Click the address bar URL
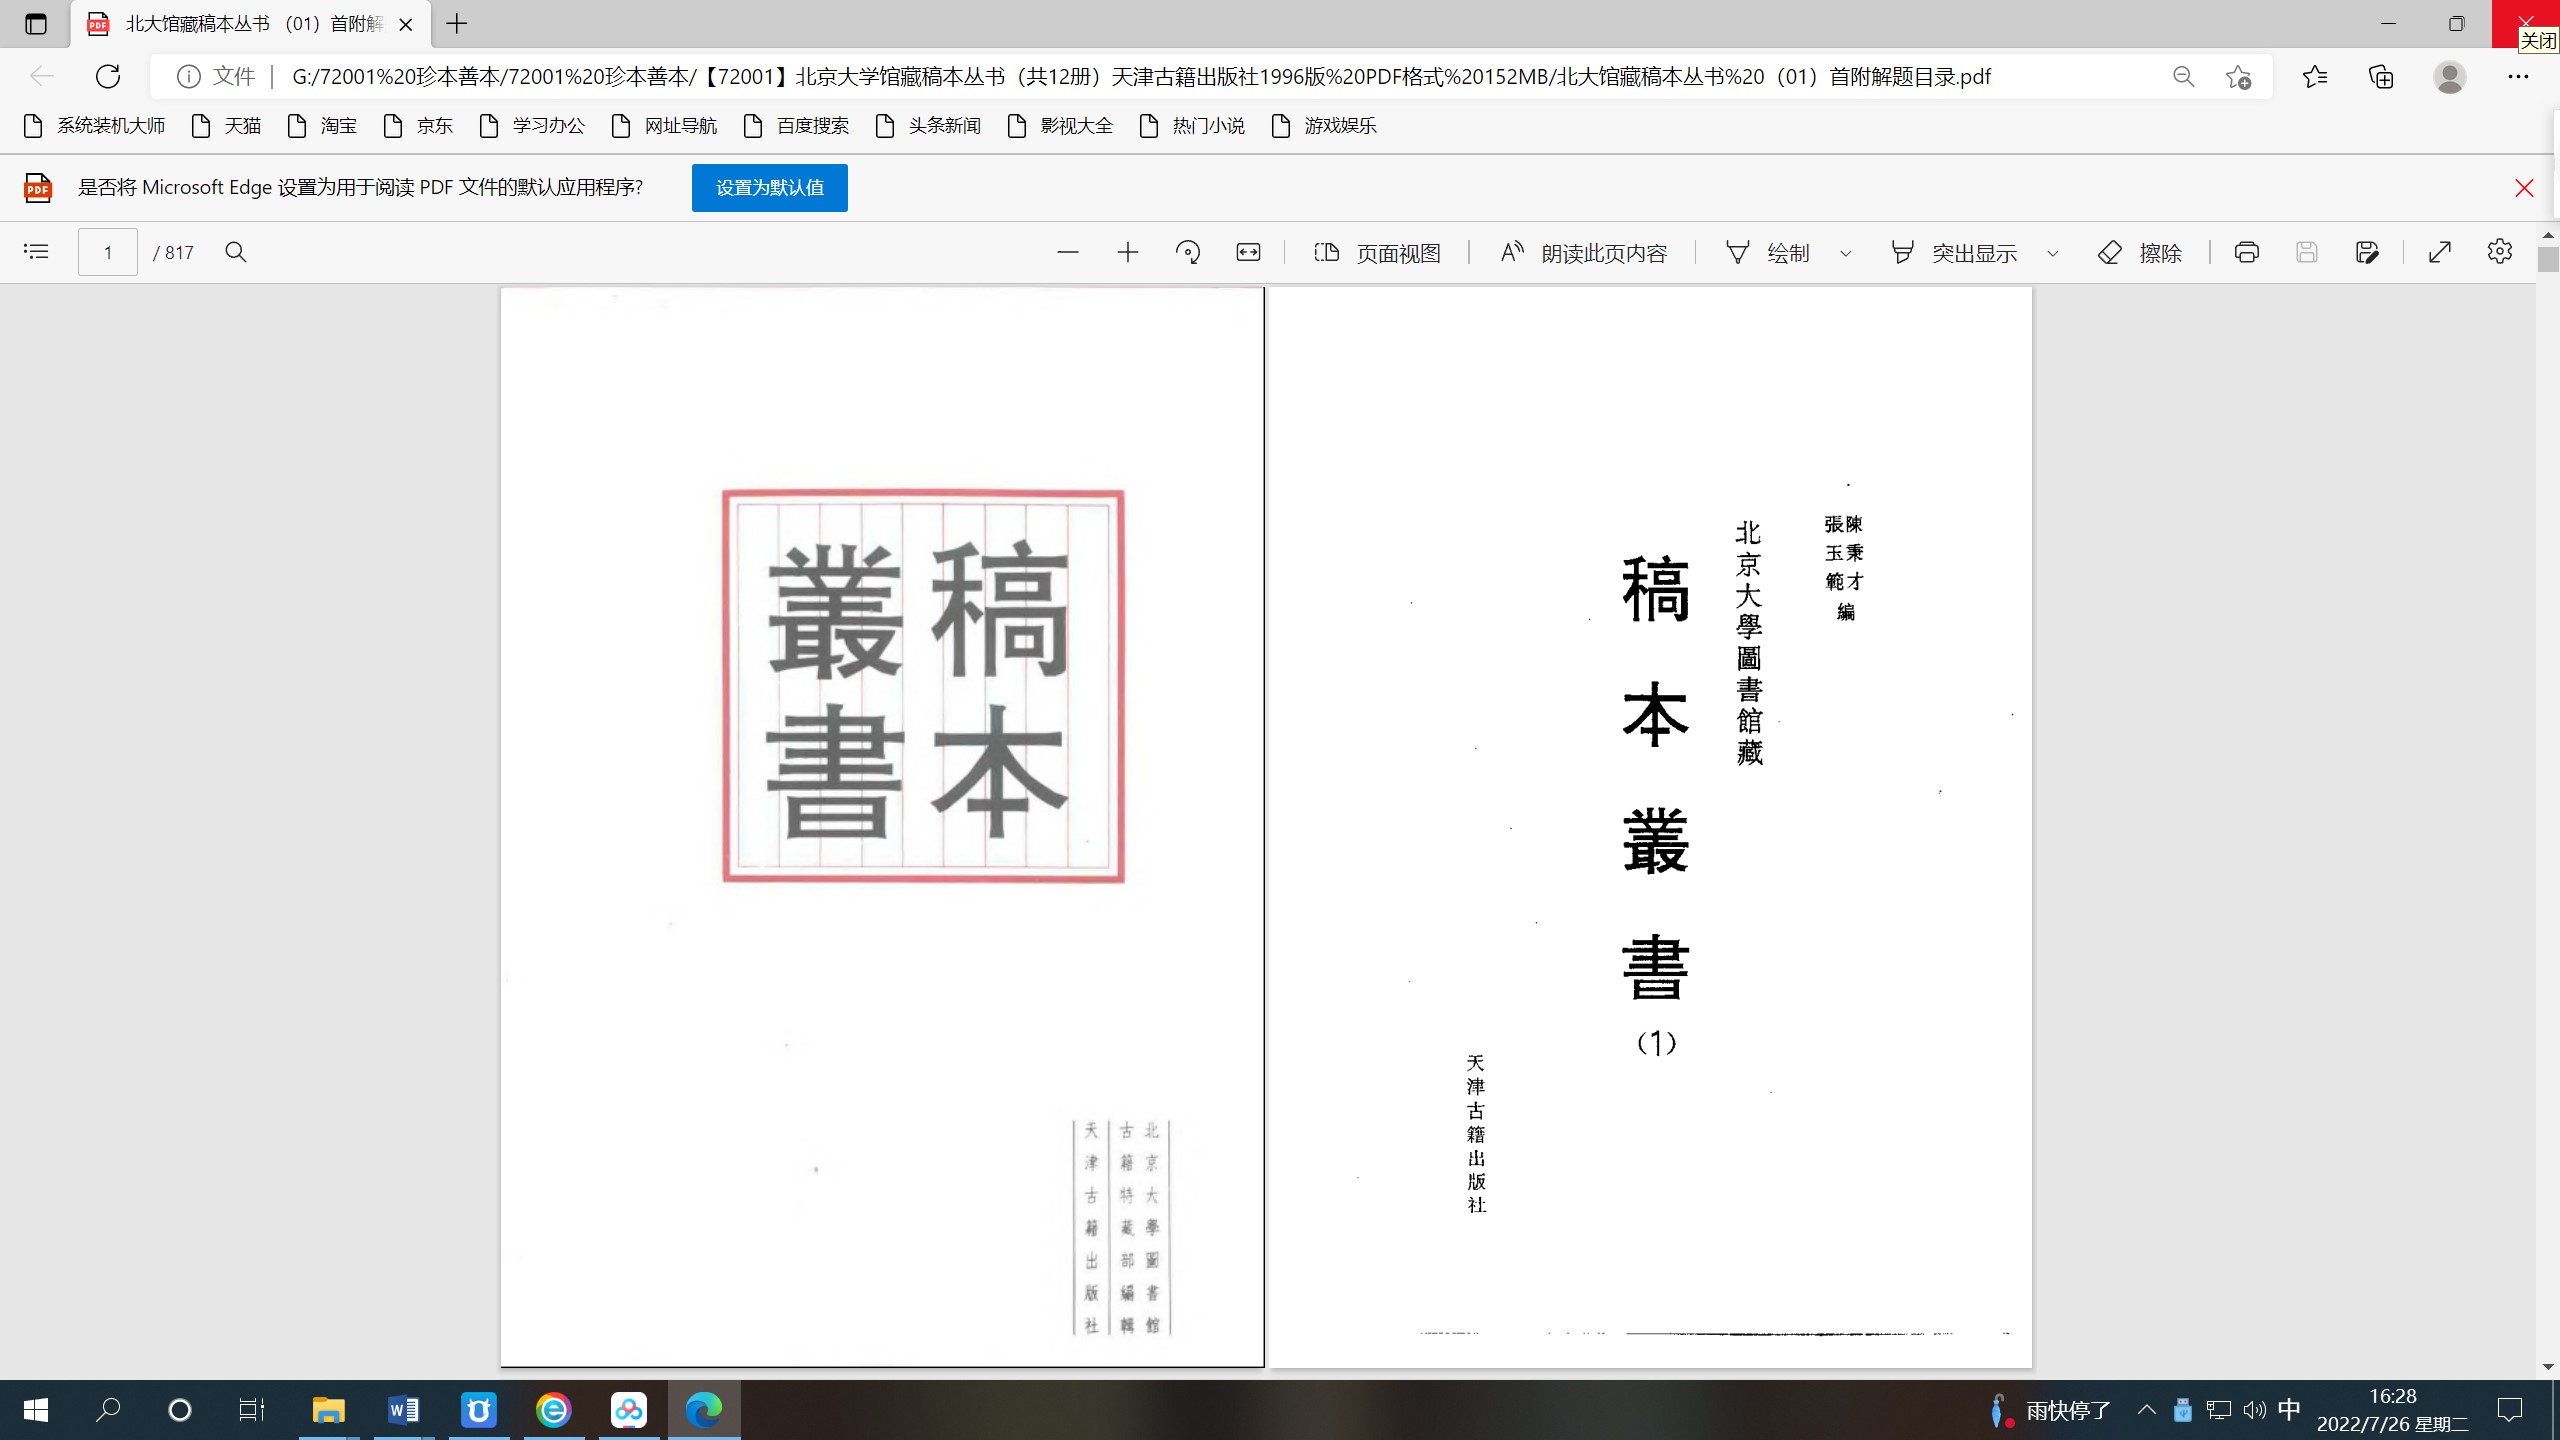 tap(1141, 77)
